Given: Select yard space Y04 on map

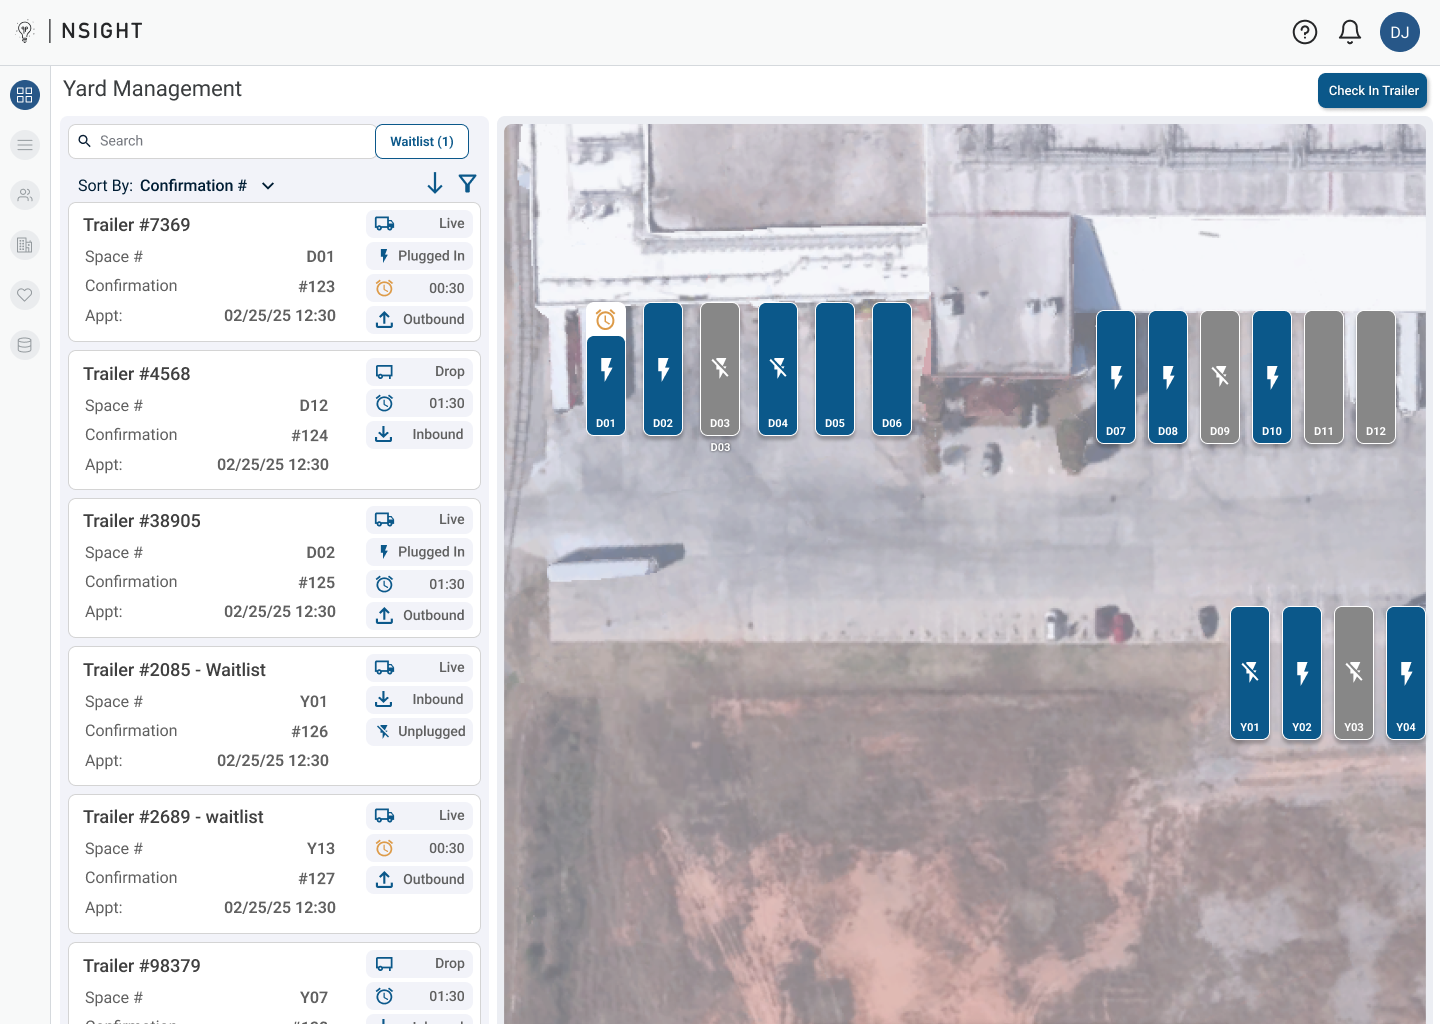Looking at the screenshot, I should click(1406, 673).
